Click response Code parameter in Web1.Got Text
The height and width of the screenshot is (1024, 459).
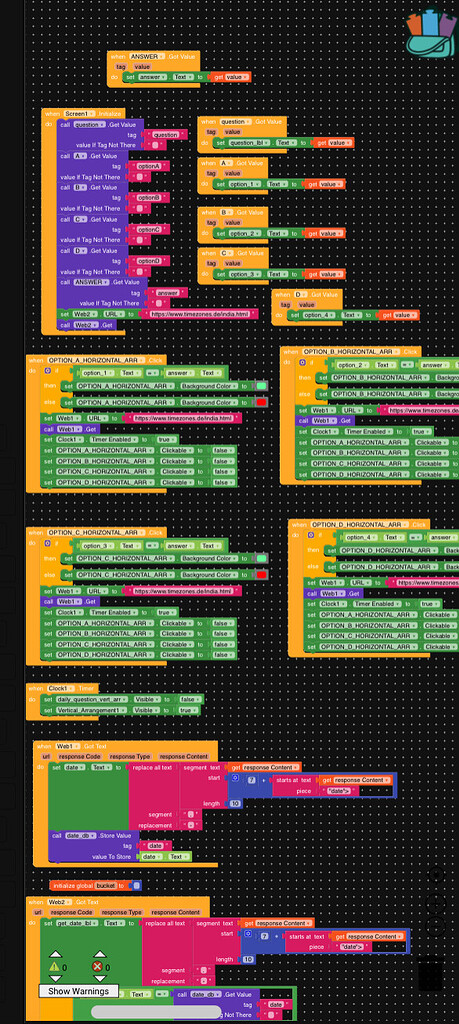click(80, 756)
